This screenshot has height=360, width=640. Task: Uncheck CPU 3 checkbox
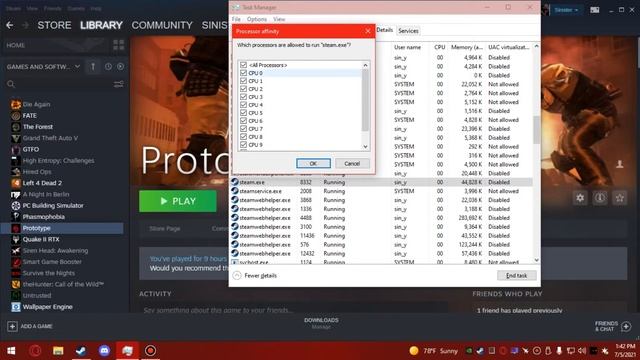point(244,97)
